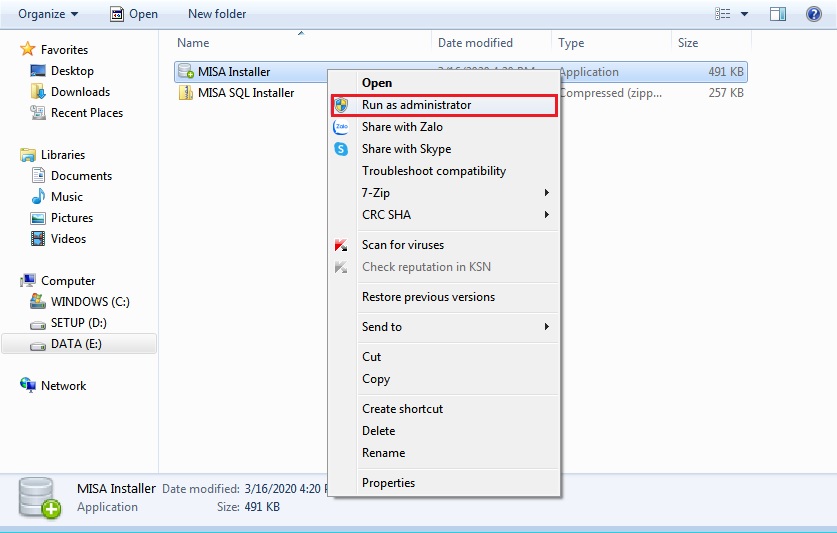837x533 pixels.
Task: Open the WINDOWS (C:) drive
Action: [90, 302]
